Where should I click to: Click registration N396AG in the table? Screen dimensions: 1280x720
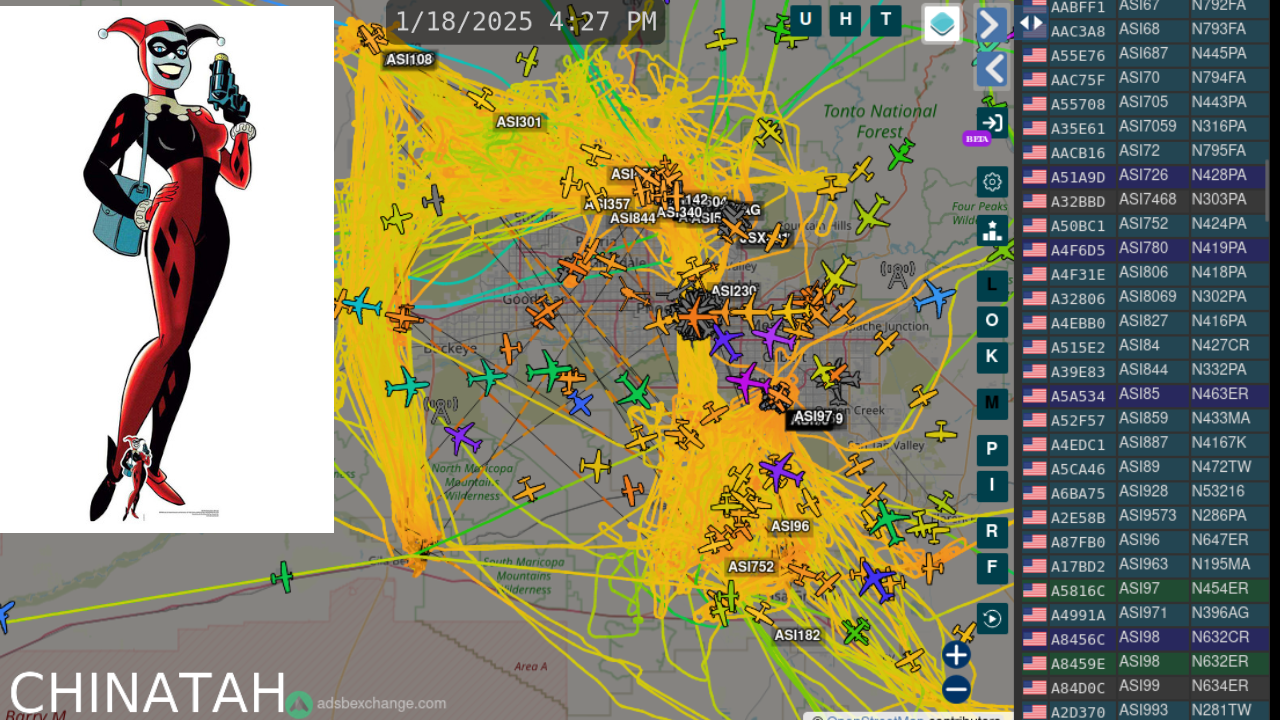(x=1220, y=612)
